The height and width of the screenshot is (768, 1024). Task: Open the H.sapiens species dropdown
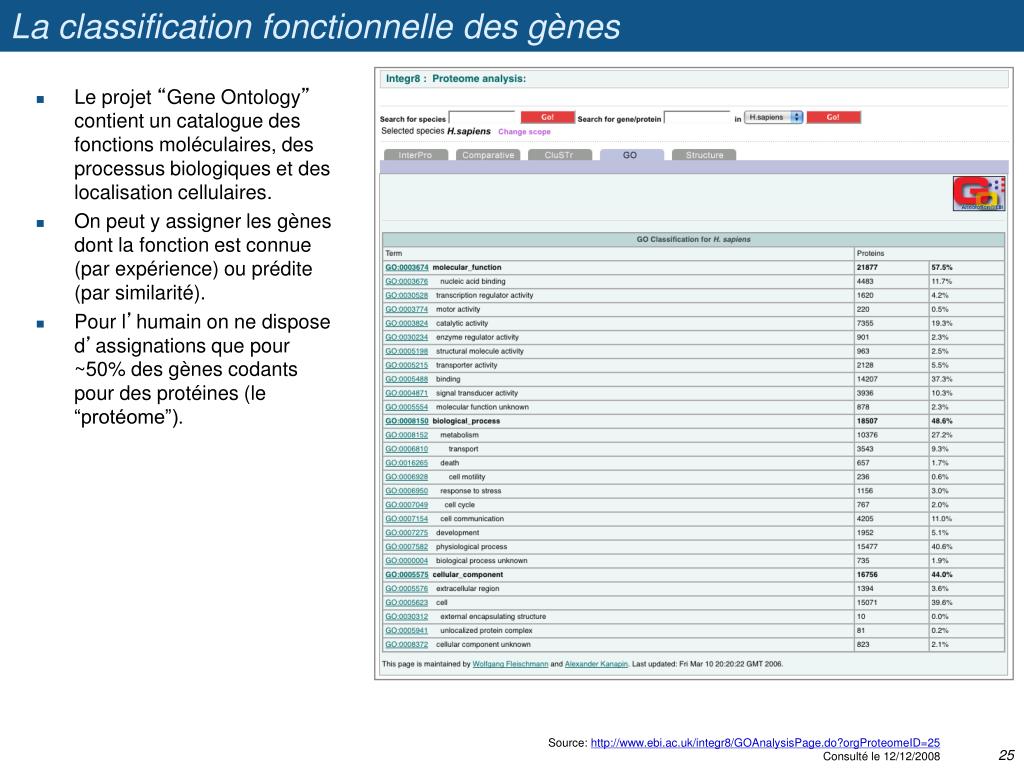[x=774, y=118]
